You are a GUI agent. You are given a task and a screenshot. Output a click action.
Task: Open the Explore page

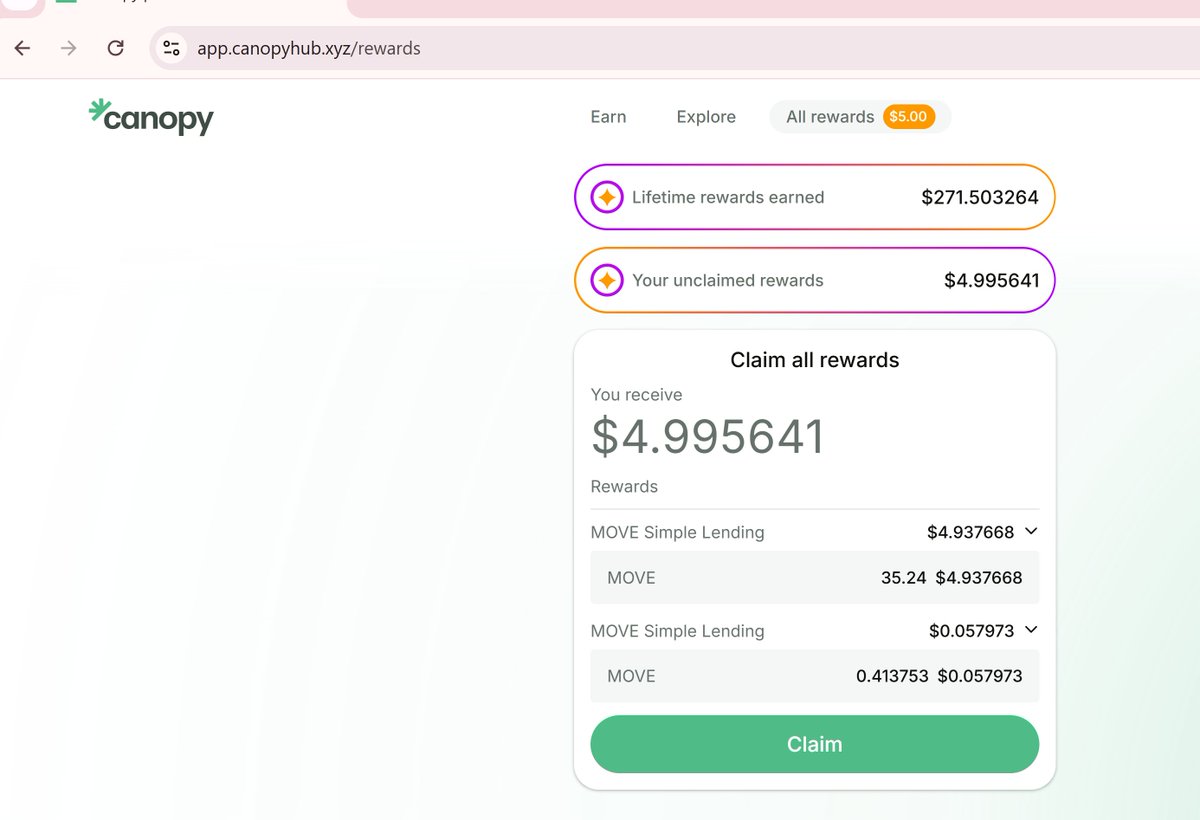pyautogui.click(x=705, y=117)
